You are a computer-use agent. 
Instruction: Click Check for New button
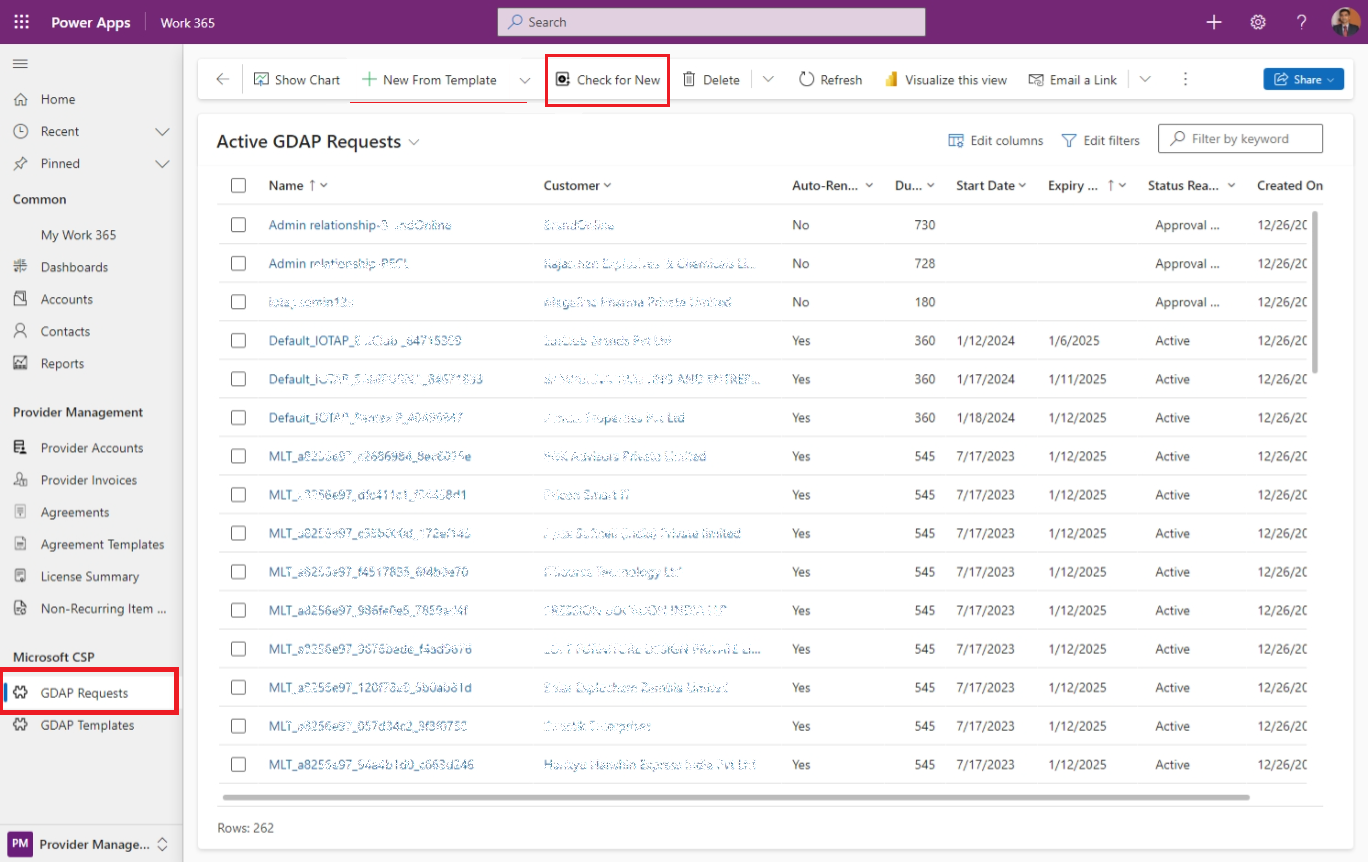pos(608,80)
